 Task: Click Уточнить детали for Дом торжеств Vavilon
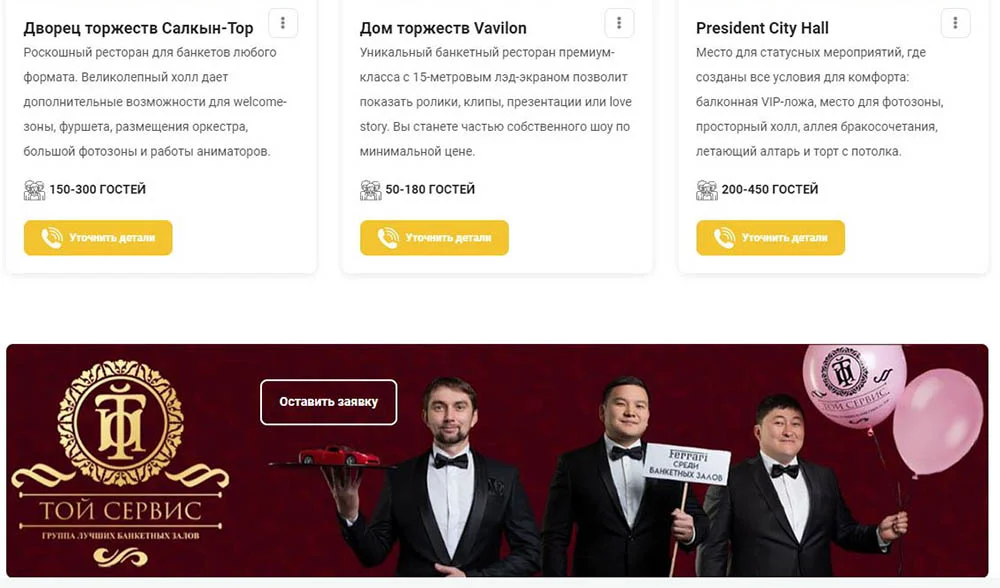(434, 238)
